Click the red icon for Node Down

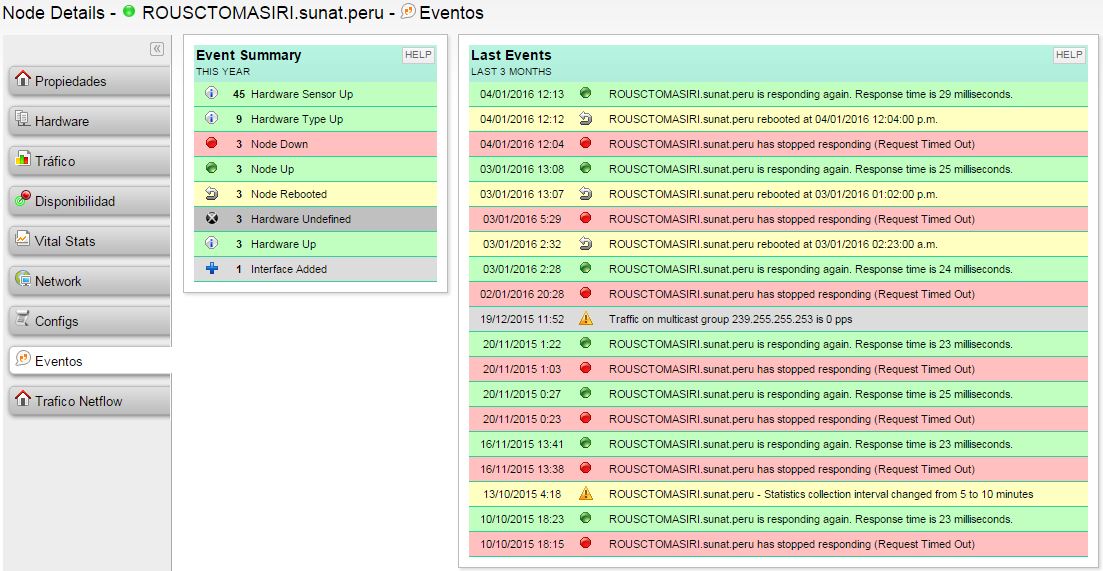[212, 143]
